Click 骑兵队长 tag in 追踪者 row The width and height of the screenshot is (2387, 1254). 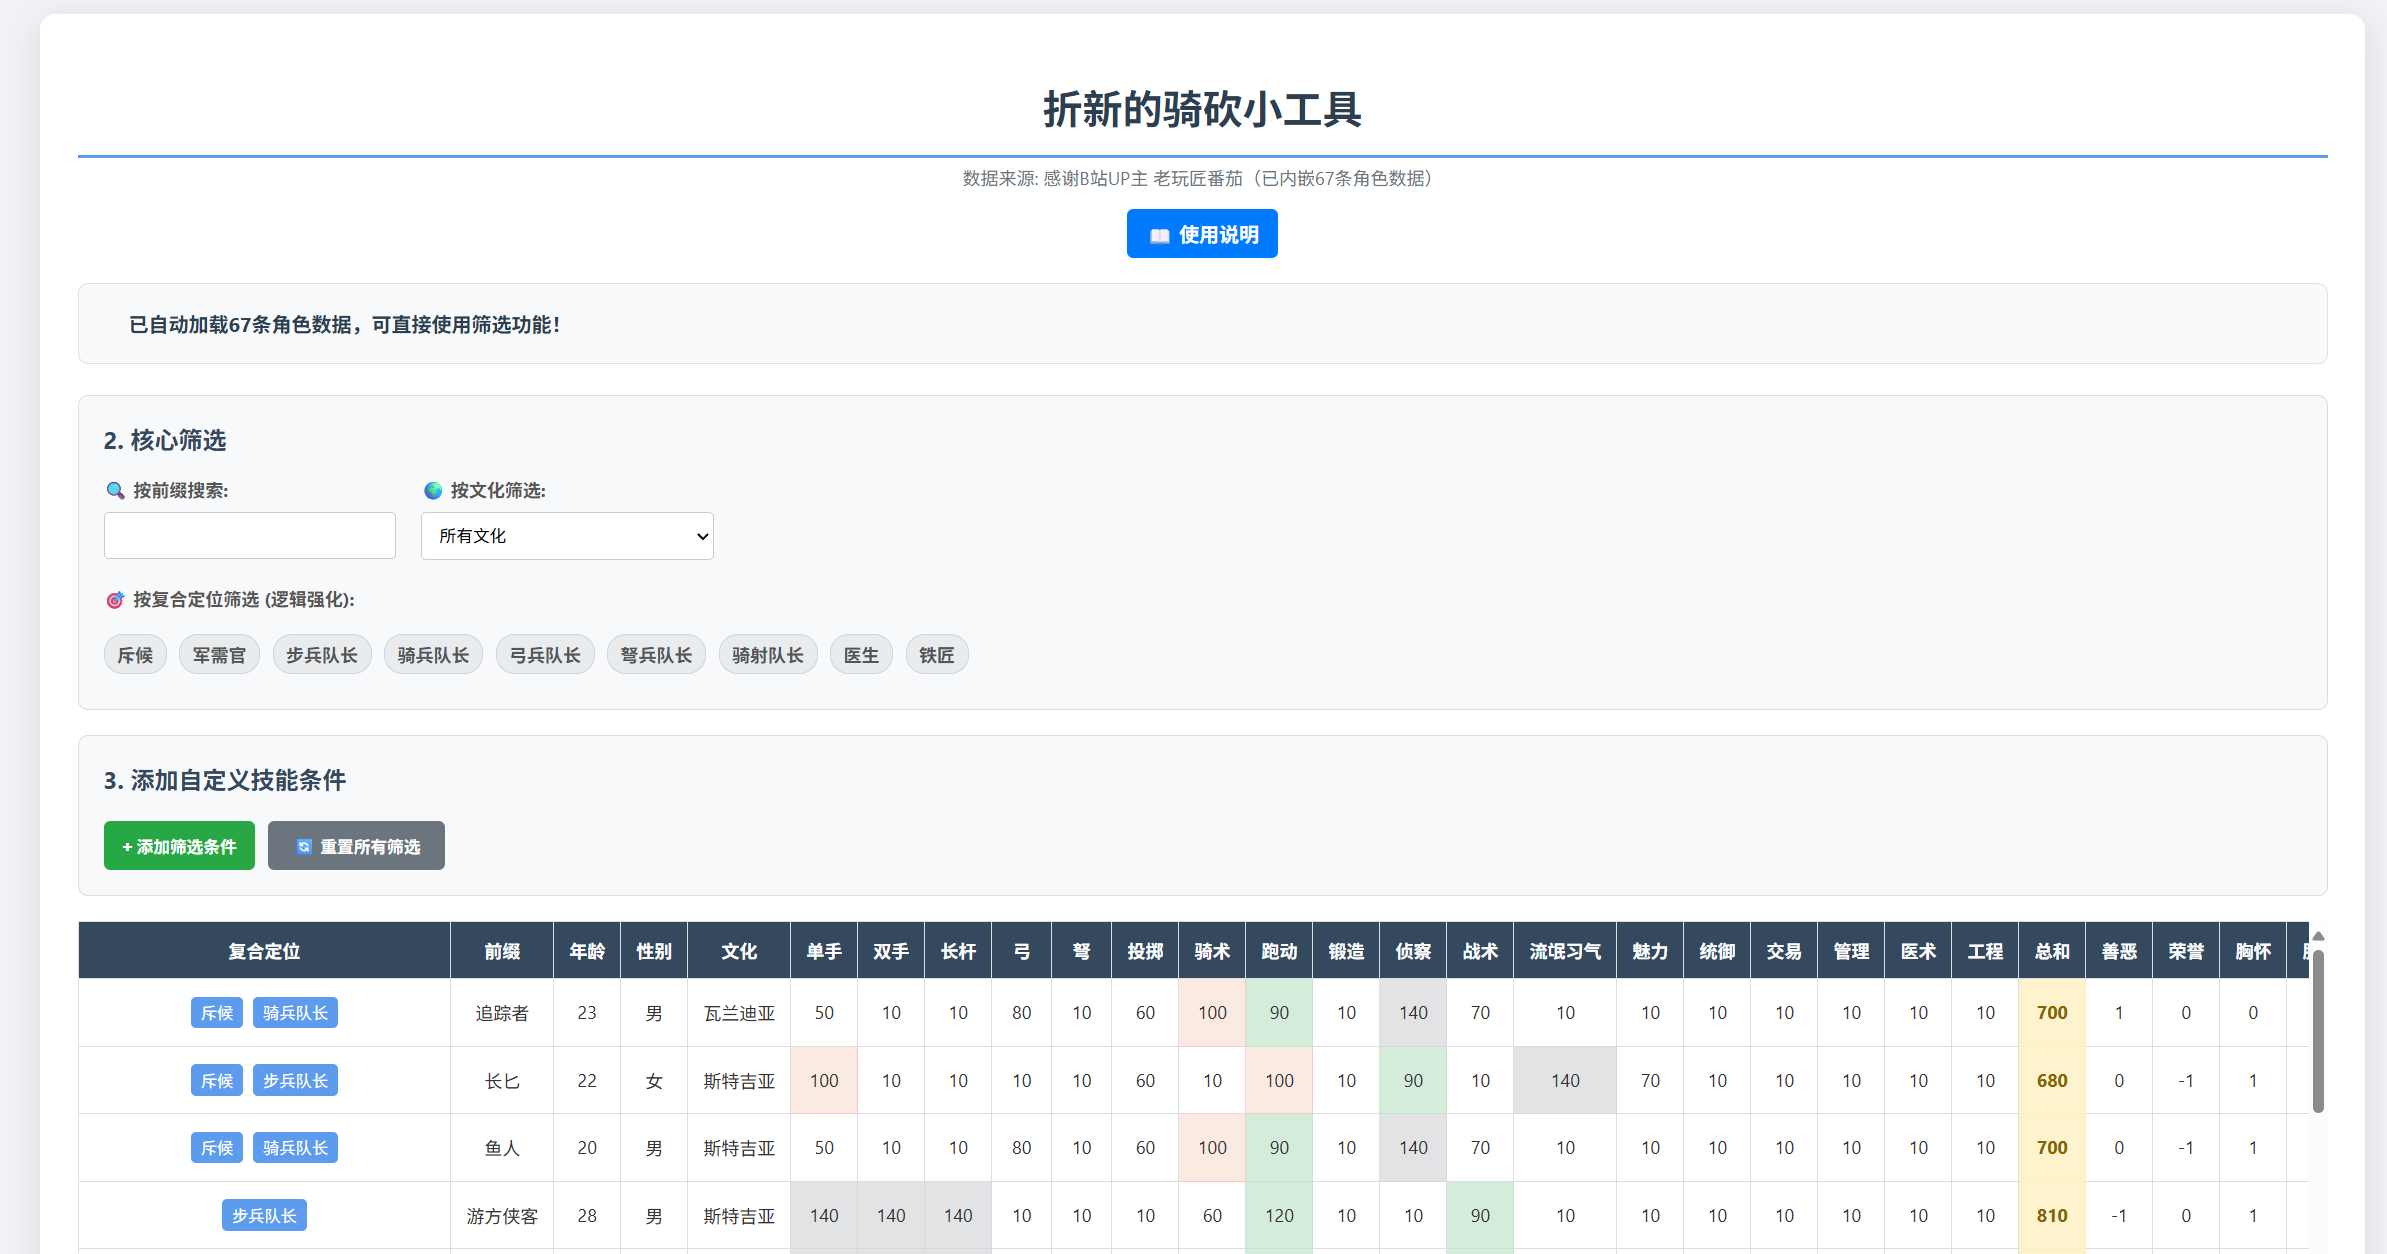coord(295,1013)
